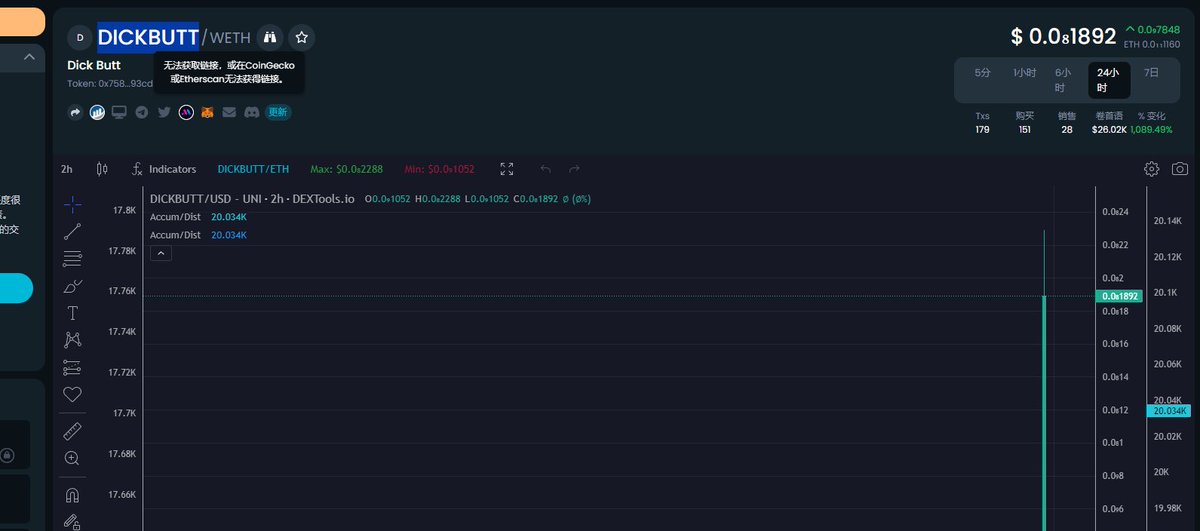
Task: Click the 更新 update button
Action: [x=278, y=112]
